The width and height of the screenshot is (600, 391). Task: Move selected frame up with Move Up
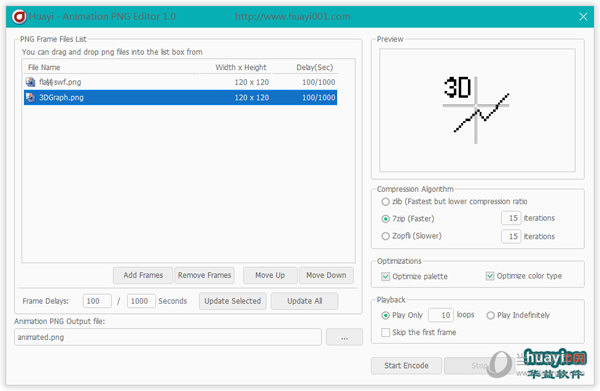270,275
